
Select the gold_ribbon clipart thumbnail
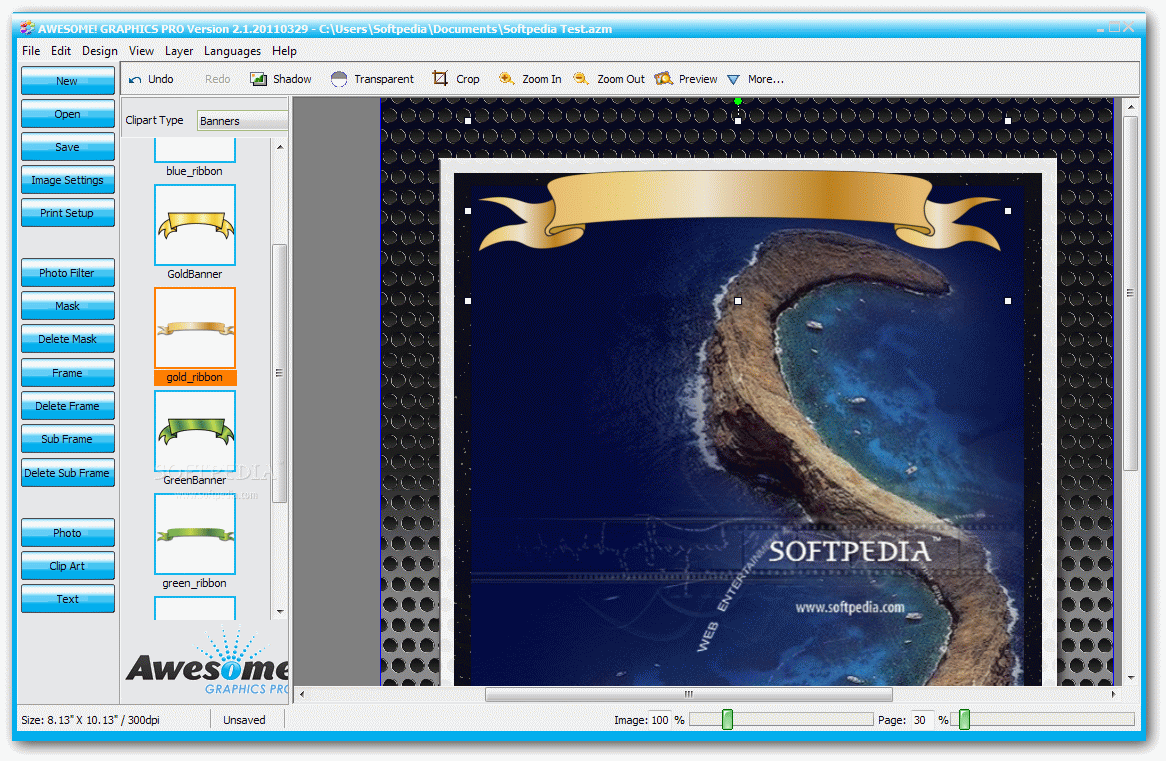(195, 328)
